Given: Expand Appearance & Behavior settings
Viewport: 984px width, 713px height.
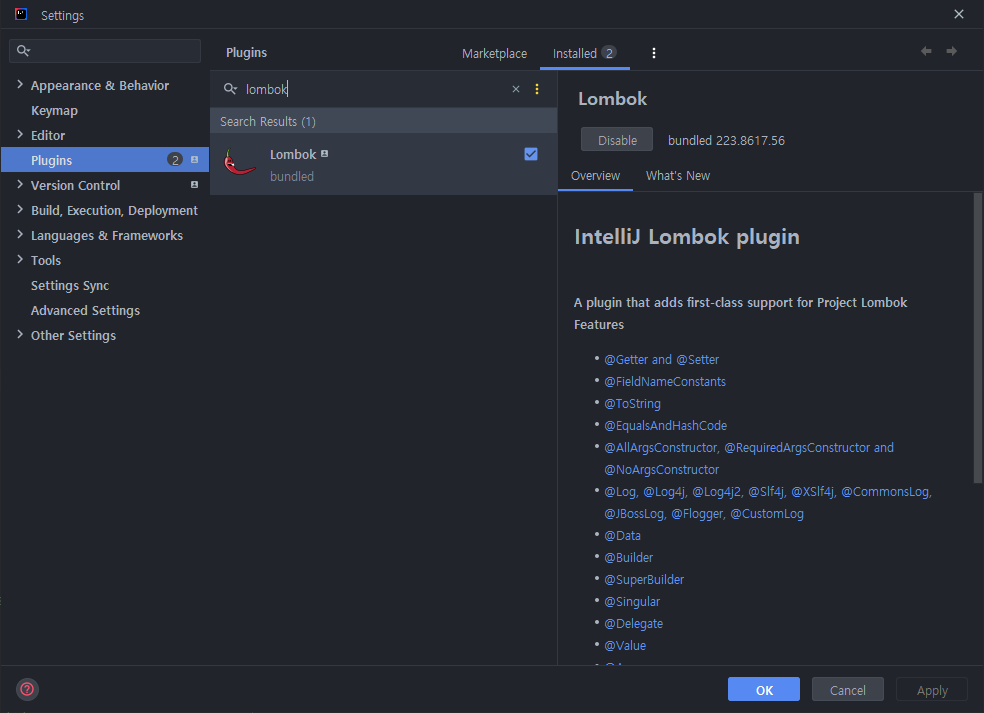Looking at the screenshot, I should click(x=19, y=85).
